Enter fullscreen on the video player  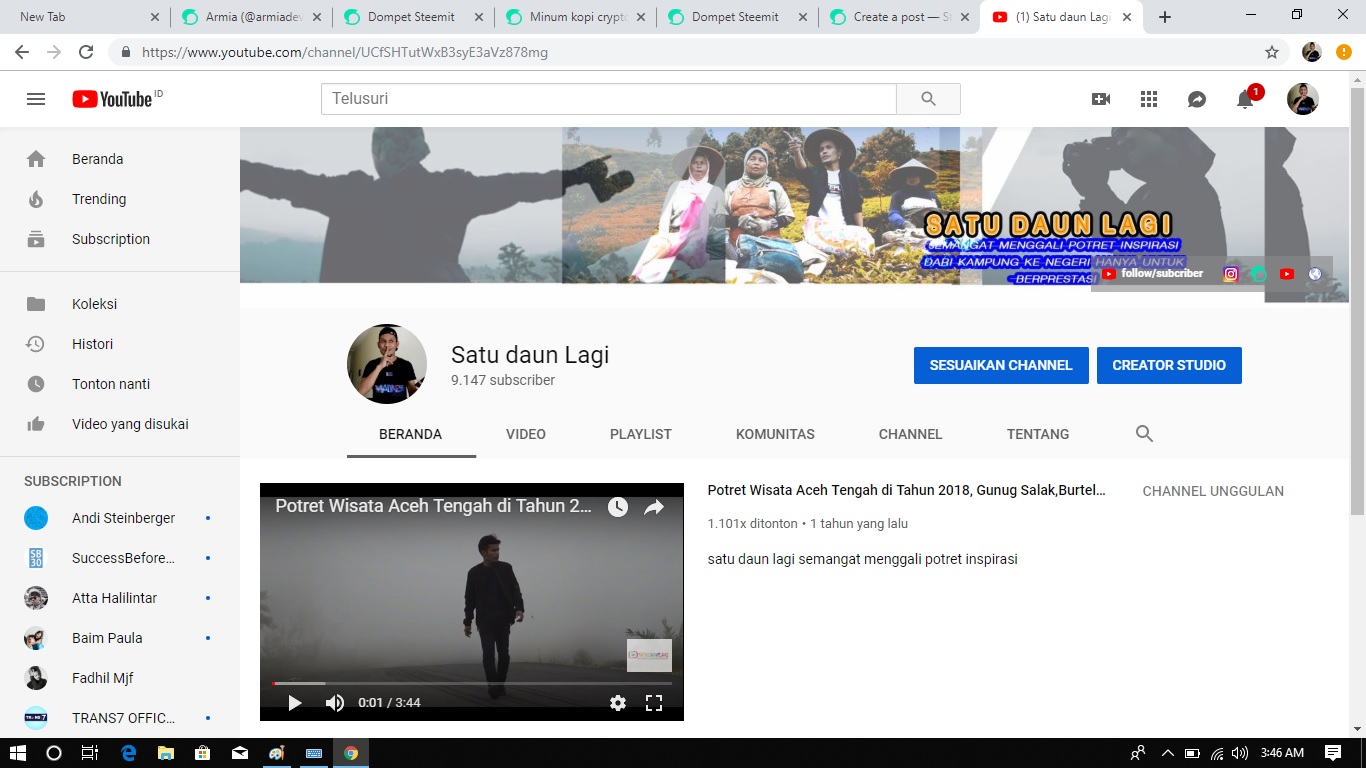coord(654,703)
